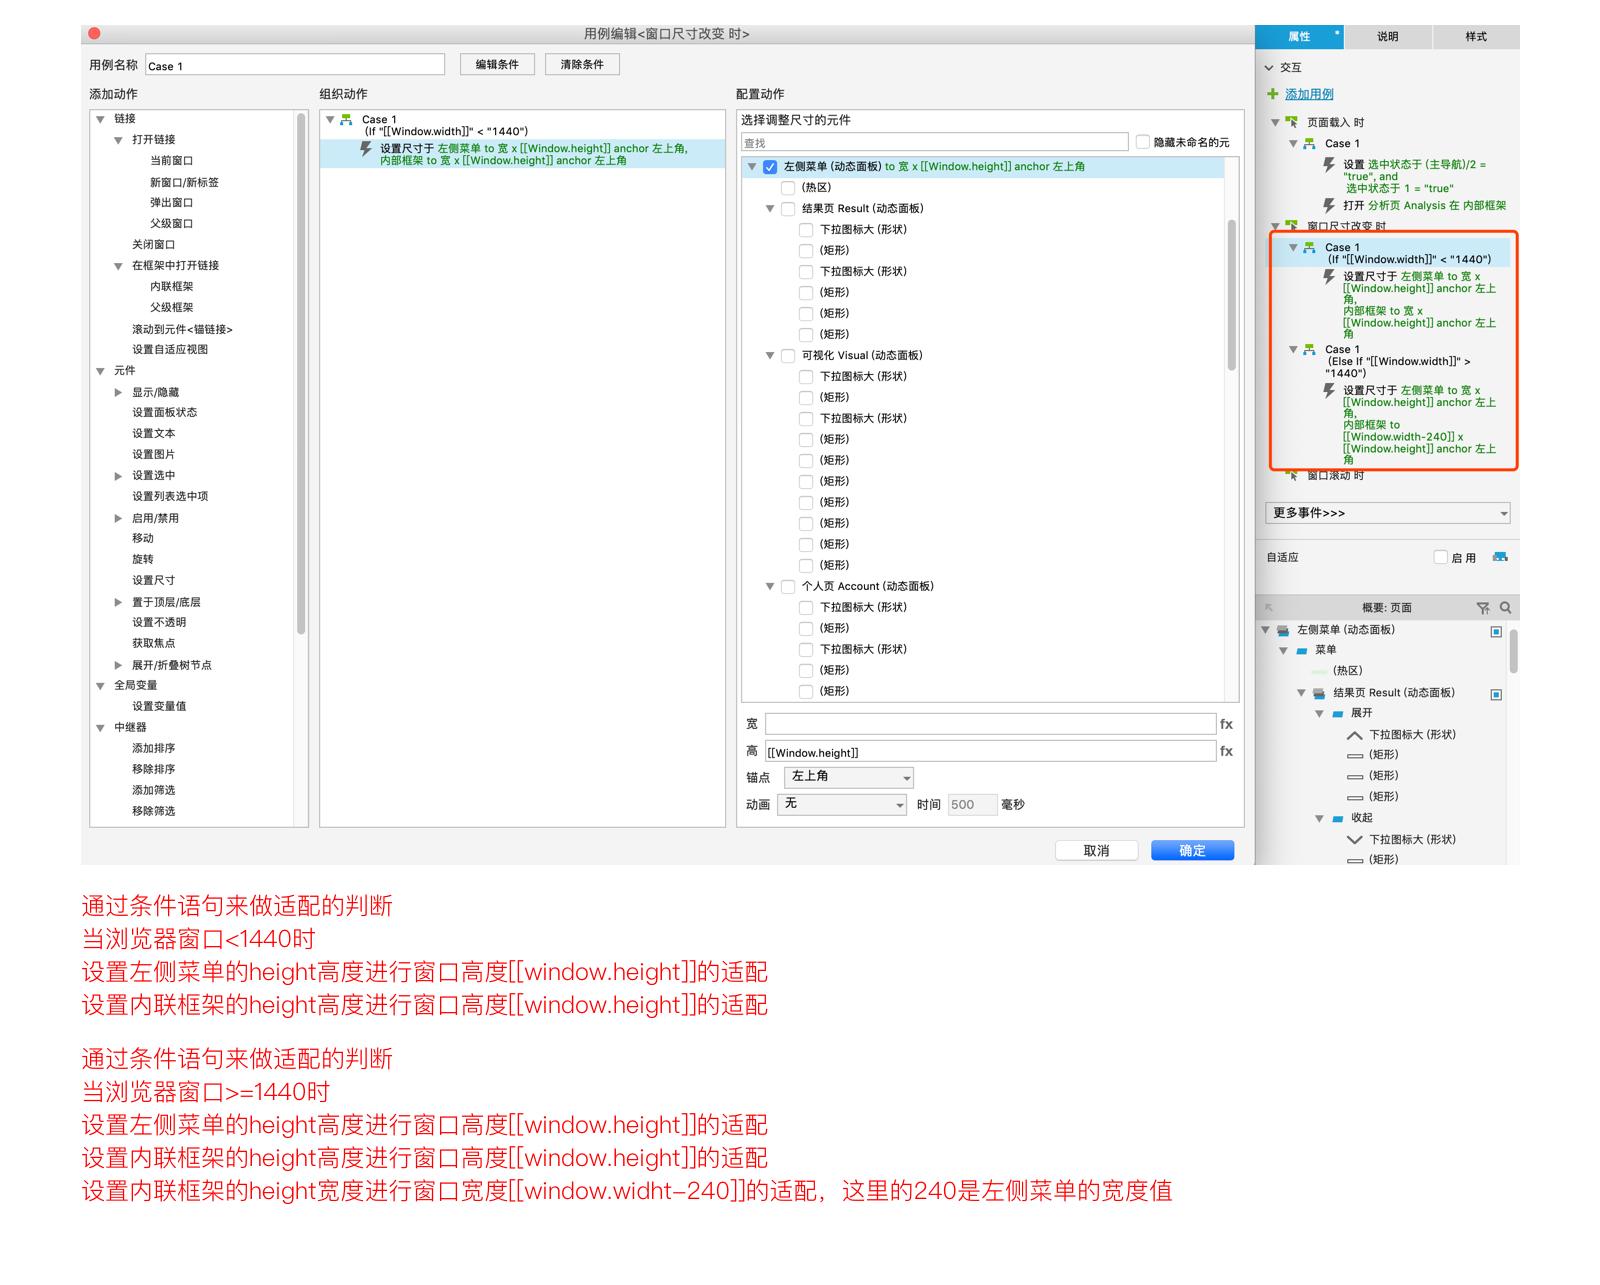1600x1285 pixels.
Task: Click the green plus icon beside 添加用例
Action: click(1273, 94)
